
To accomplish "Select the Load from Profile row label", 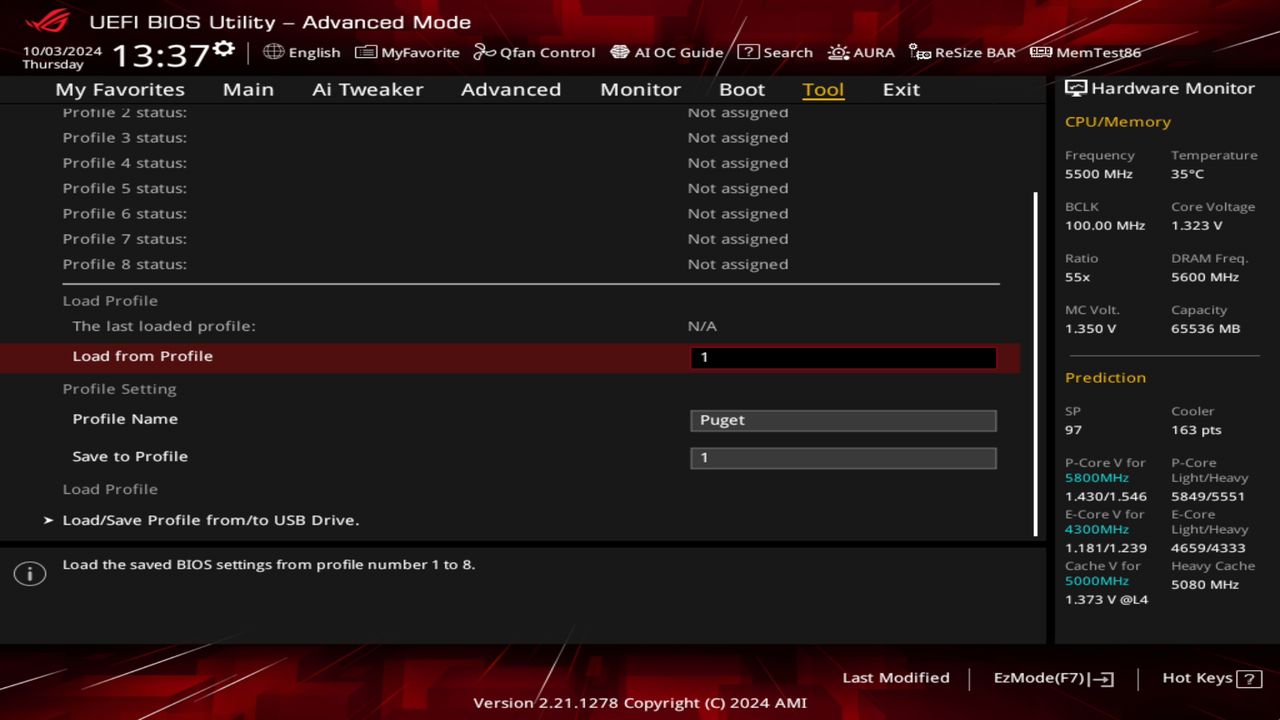I will [143, 356].
